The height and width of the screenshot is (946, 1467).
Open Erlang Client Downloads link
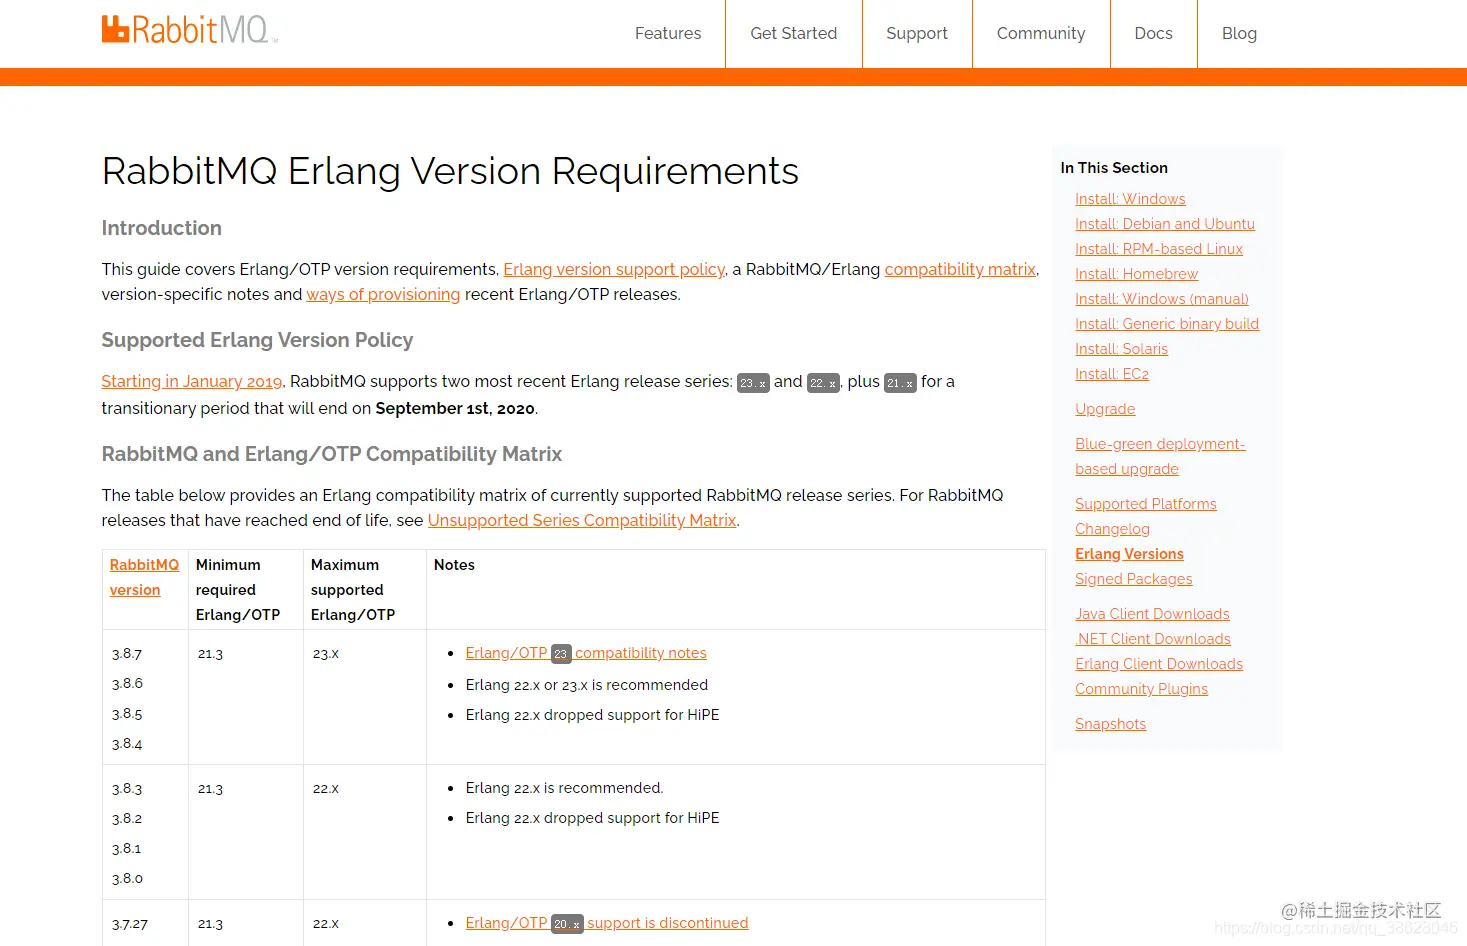1159,664
